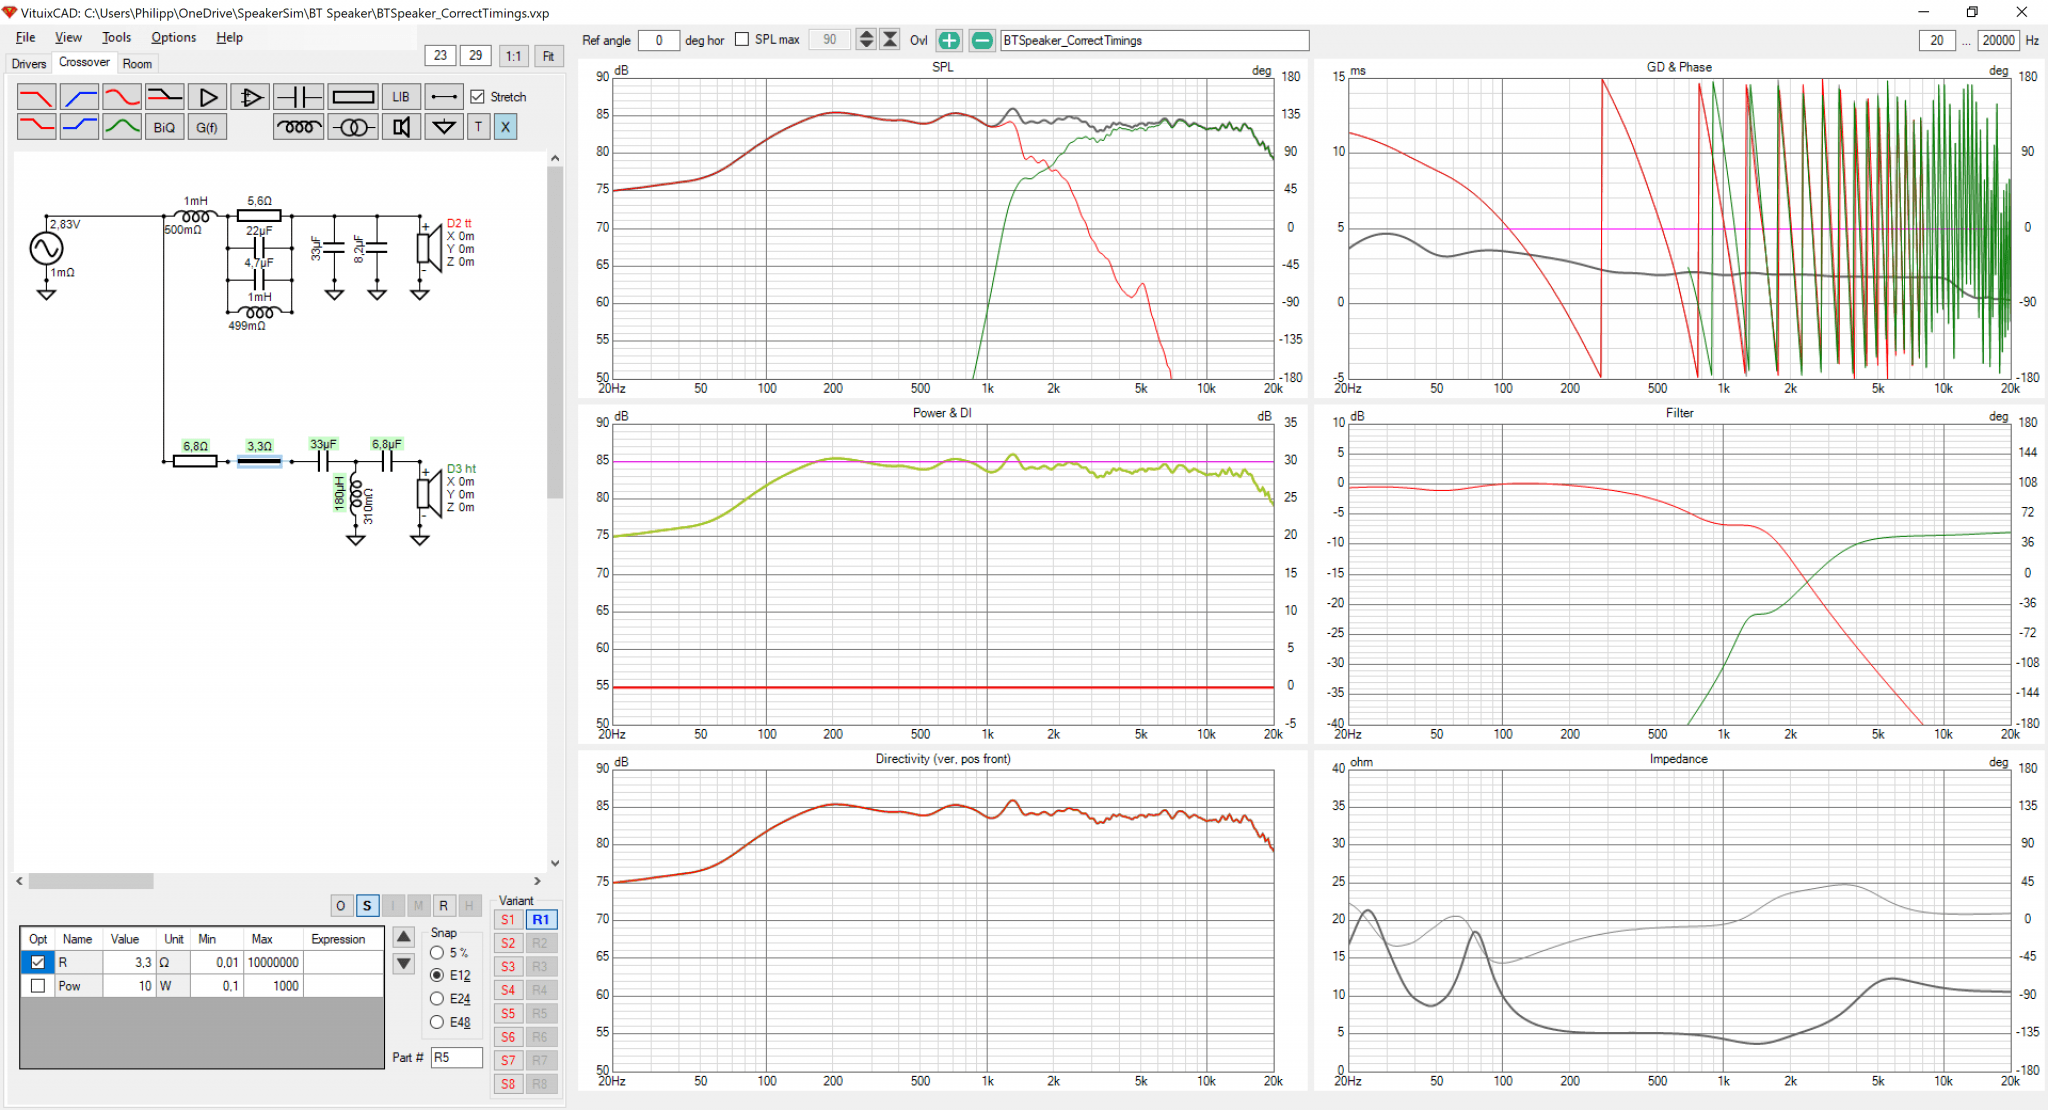Select E24 snap radio button

point(437,998)
